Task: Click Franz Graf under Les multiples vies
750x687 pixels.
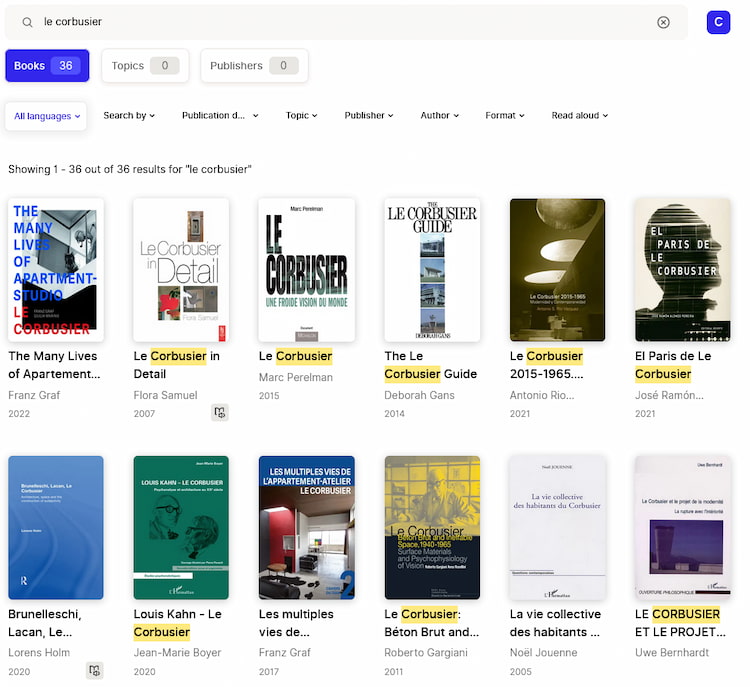Action: [x=285, y=653]
